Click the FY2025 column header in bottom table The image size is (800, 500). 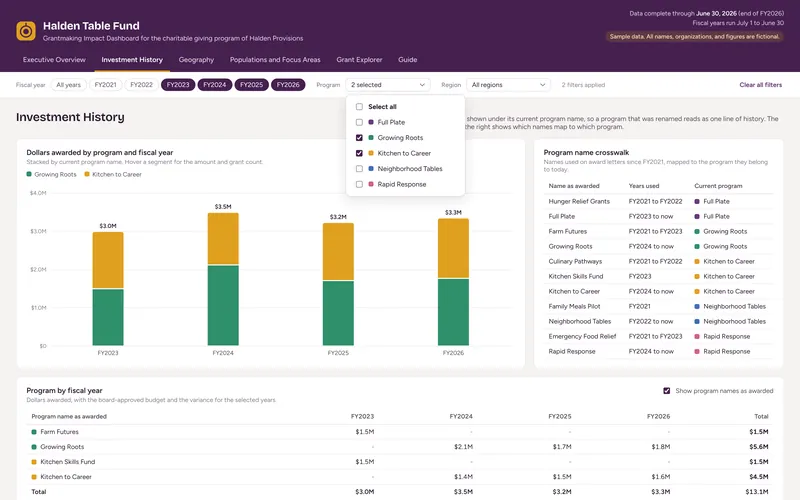560,417
